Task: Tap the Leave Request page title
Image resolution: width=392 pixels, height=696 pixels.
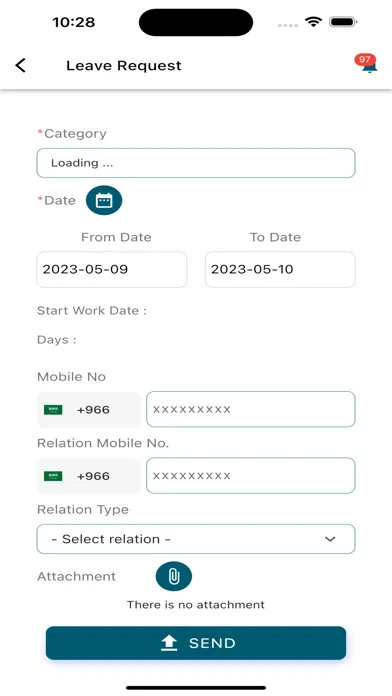Action: point(124,66)
